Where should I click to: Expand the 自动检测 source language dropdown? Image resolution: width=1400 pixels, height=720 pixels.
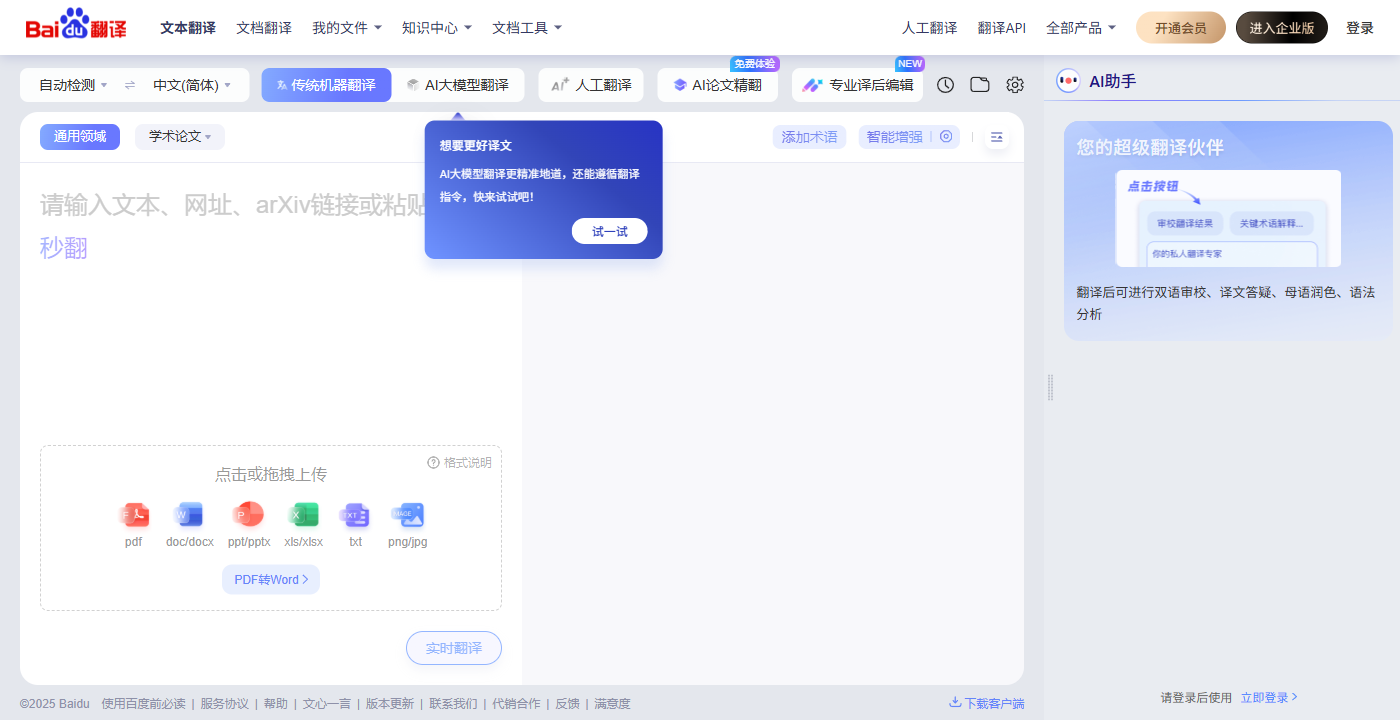73,86
